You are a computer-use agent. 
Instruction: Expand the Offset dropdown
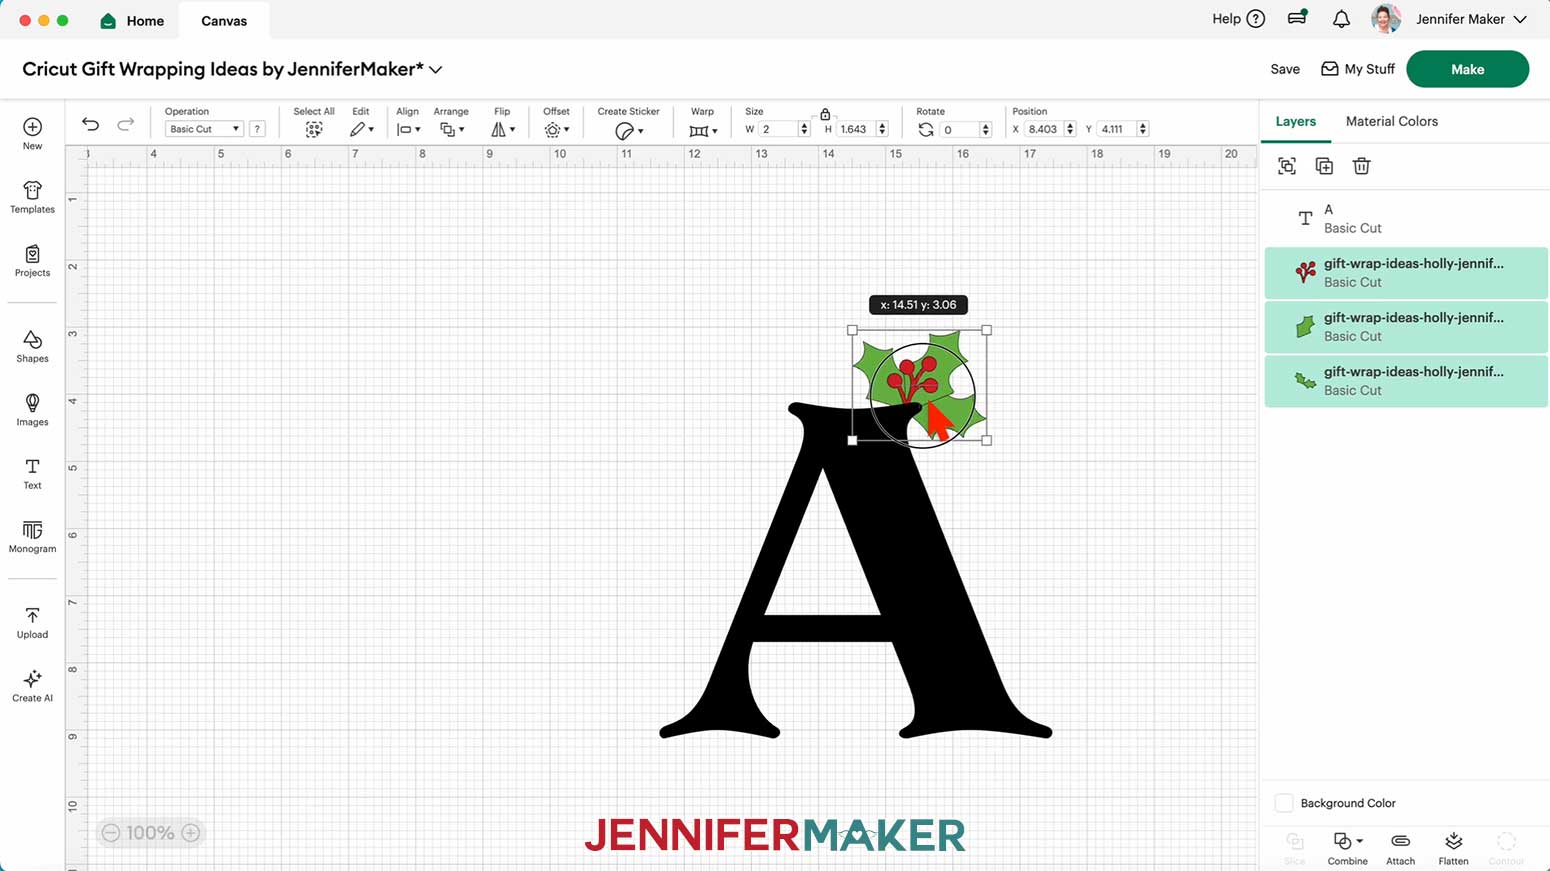[556, 130]
